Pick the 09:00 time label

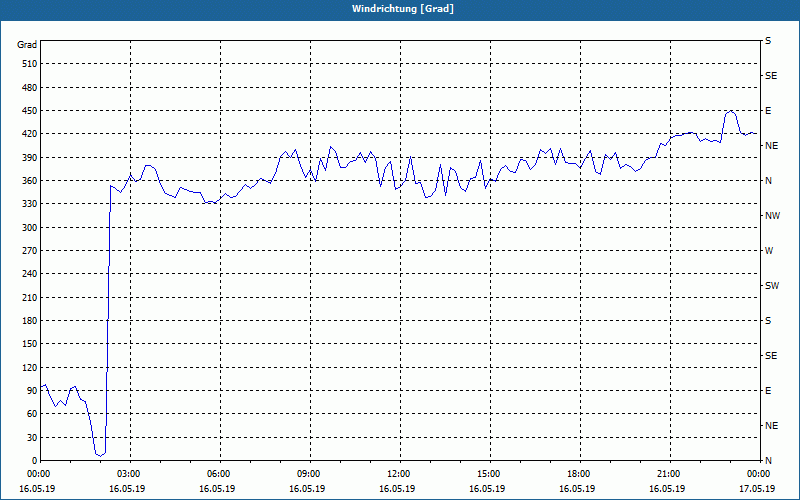coord(307,474)
